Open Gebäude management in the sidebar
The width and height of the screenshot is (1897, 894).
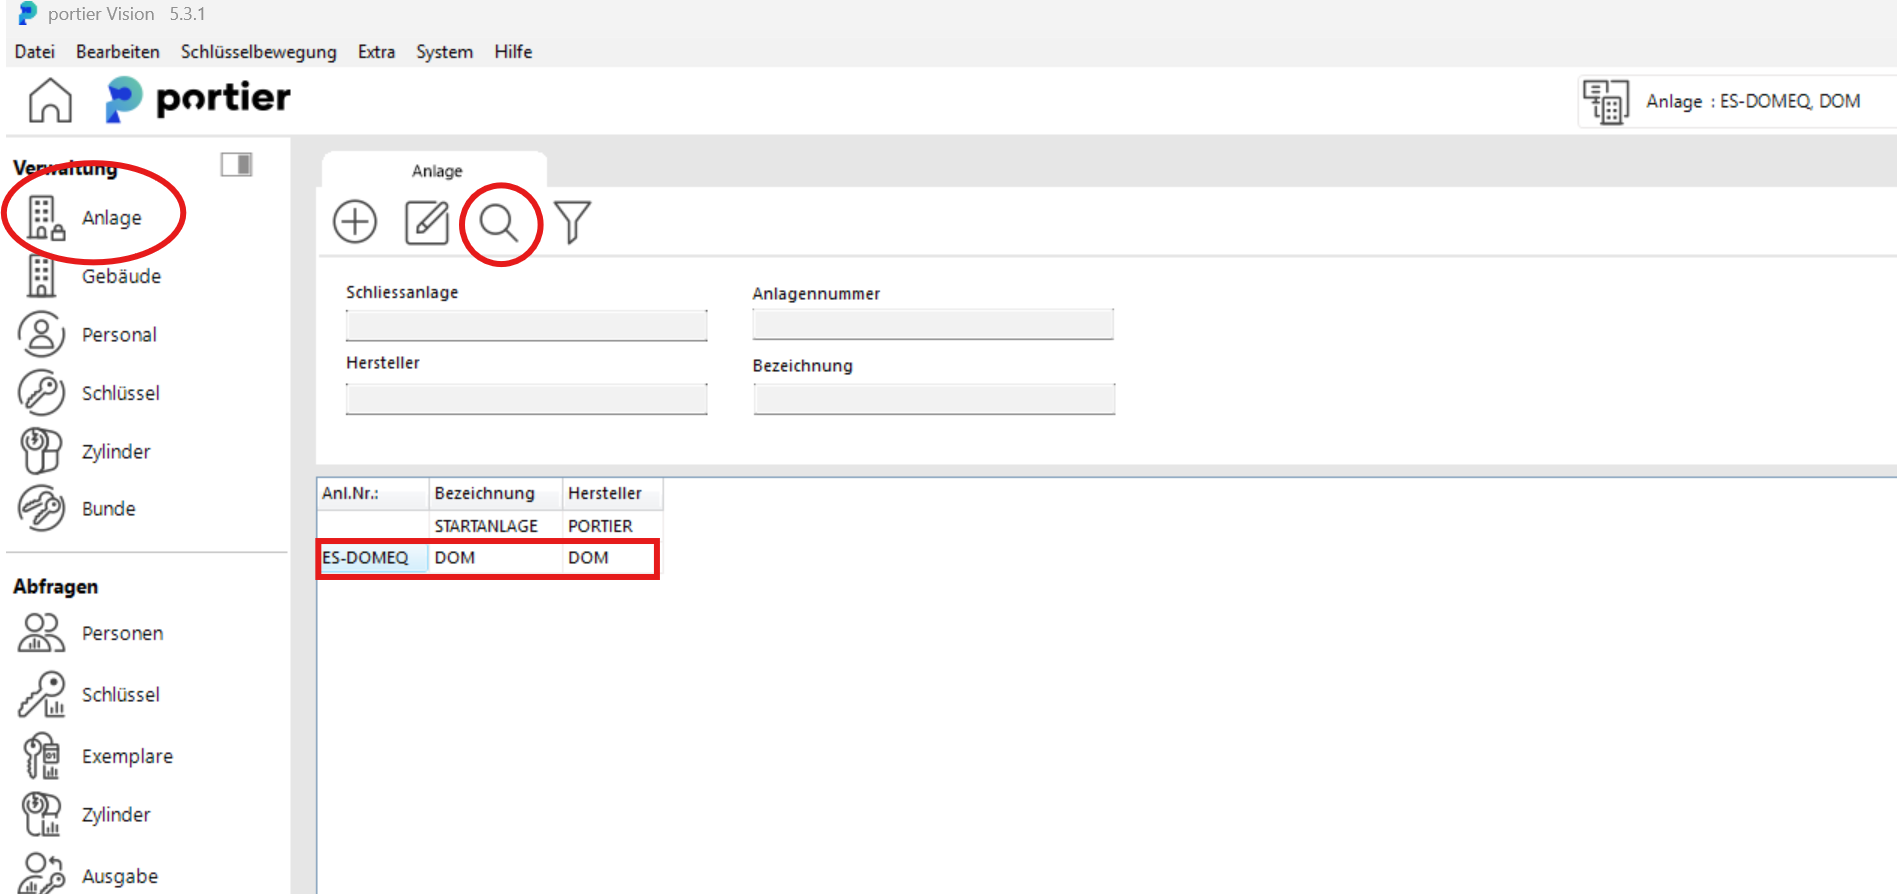coord(94,276)
